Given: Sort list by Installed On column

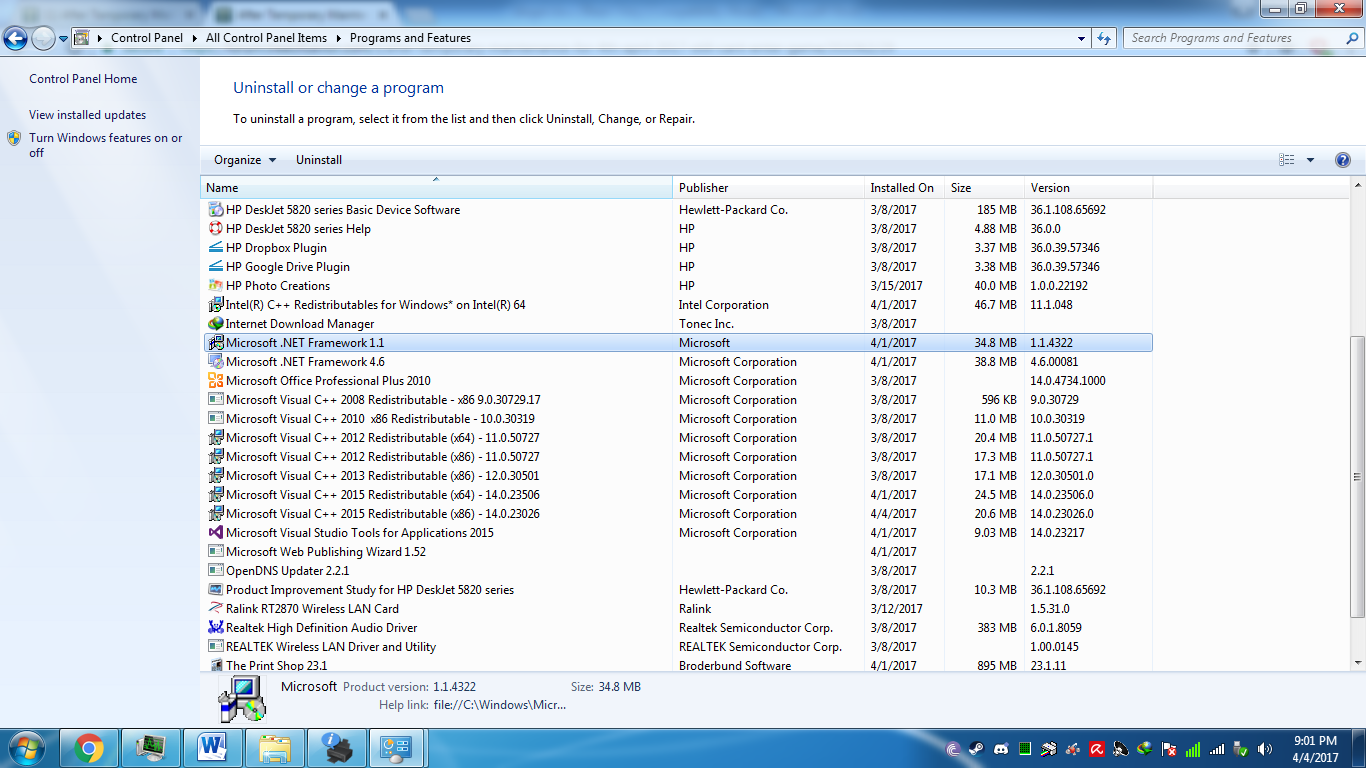Looking at the screenshot, I should (x=903, y=188).
